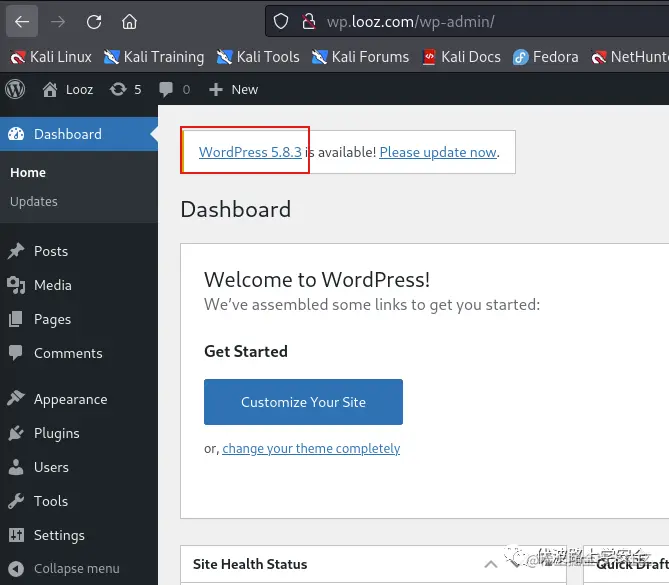669x585 pixels.
Task: Click the Media camera-music icon
Action: click(16, 285)
